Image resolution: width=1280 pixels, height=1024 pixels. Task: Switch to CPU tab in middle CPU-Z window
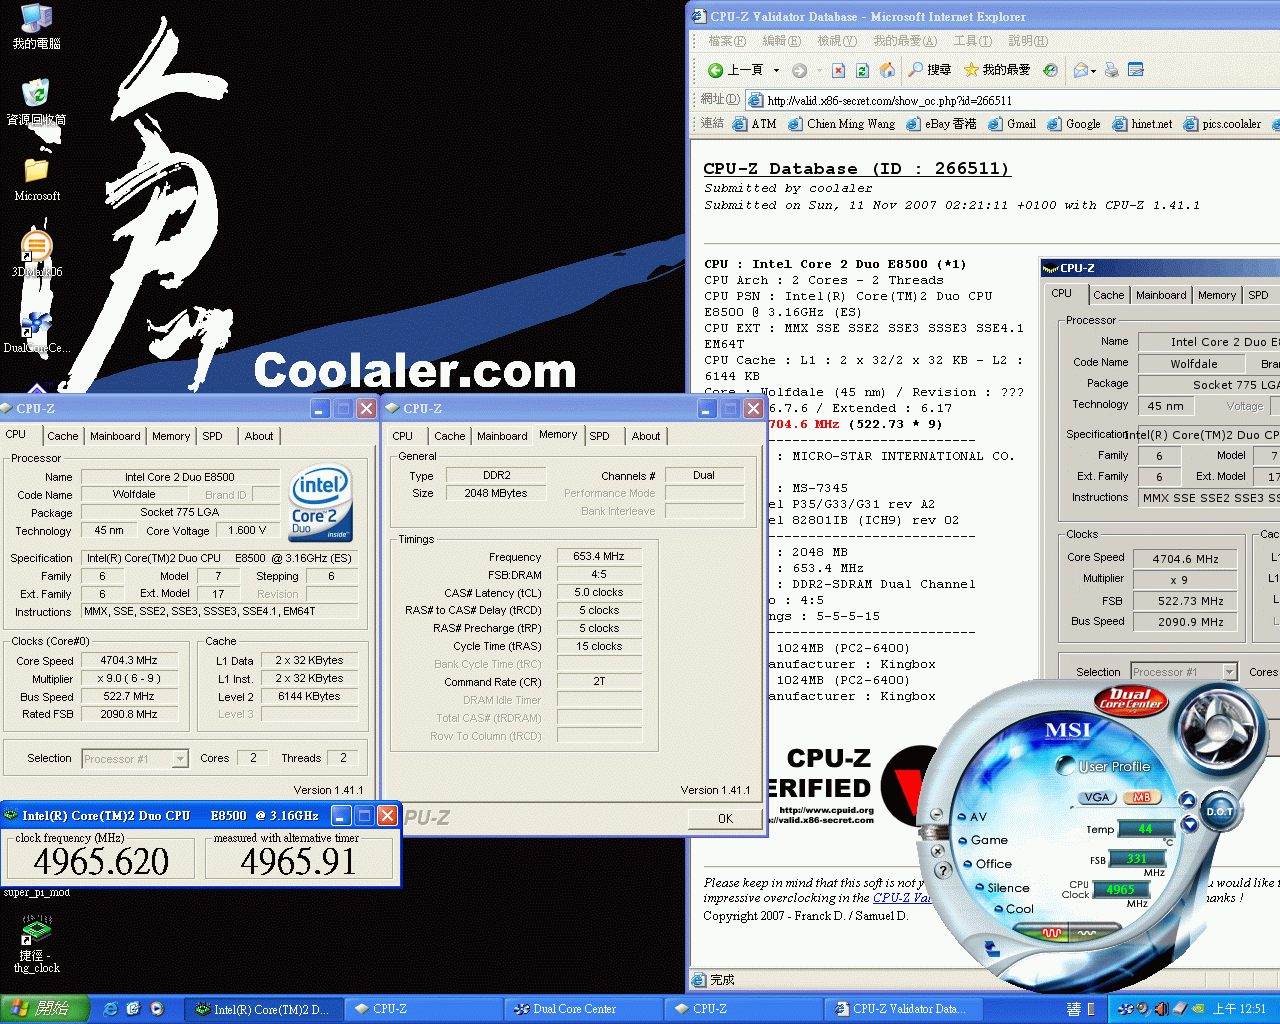[x=403, y=436]
